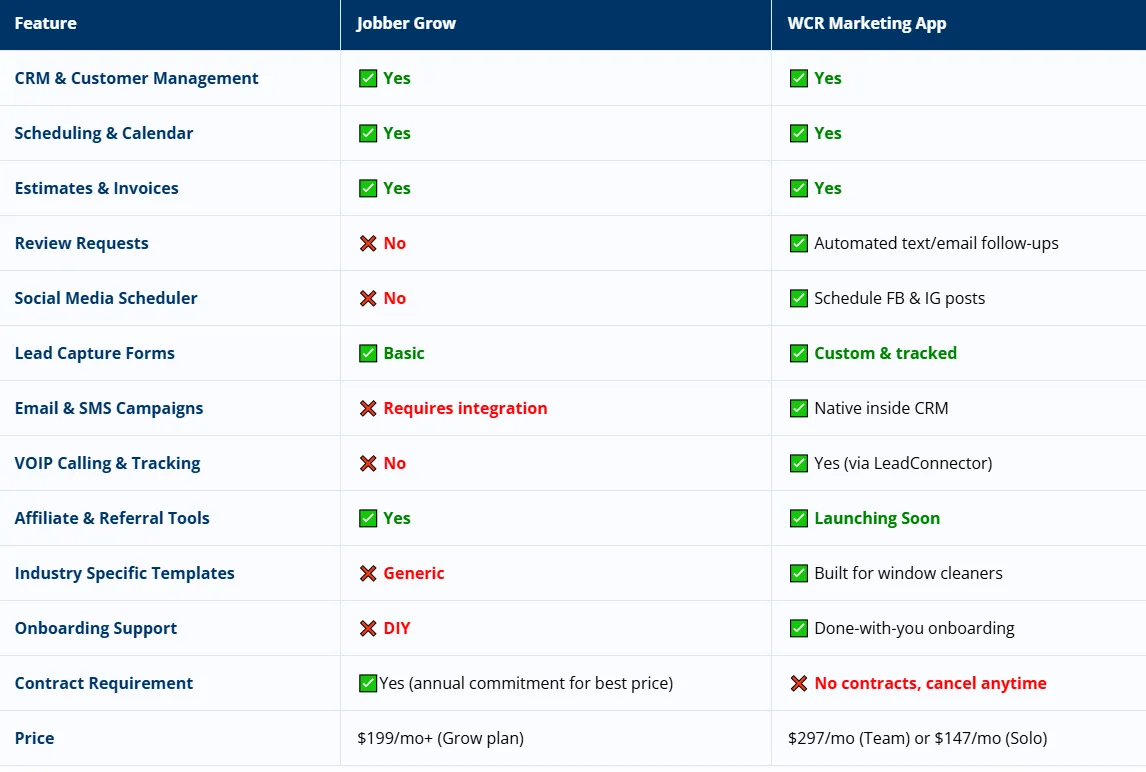The height and width of the screenshot is (772, 1146).
Task: Click red X icon beside DIY
Action: (x=368, y=628)
